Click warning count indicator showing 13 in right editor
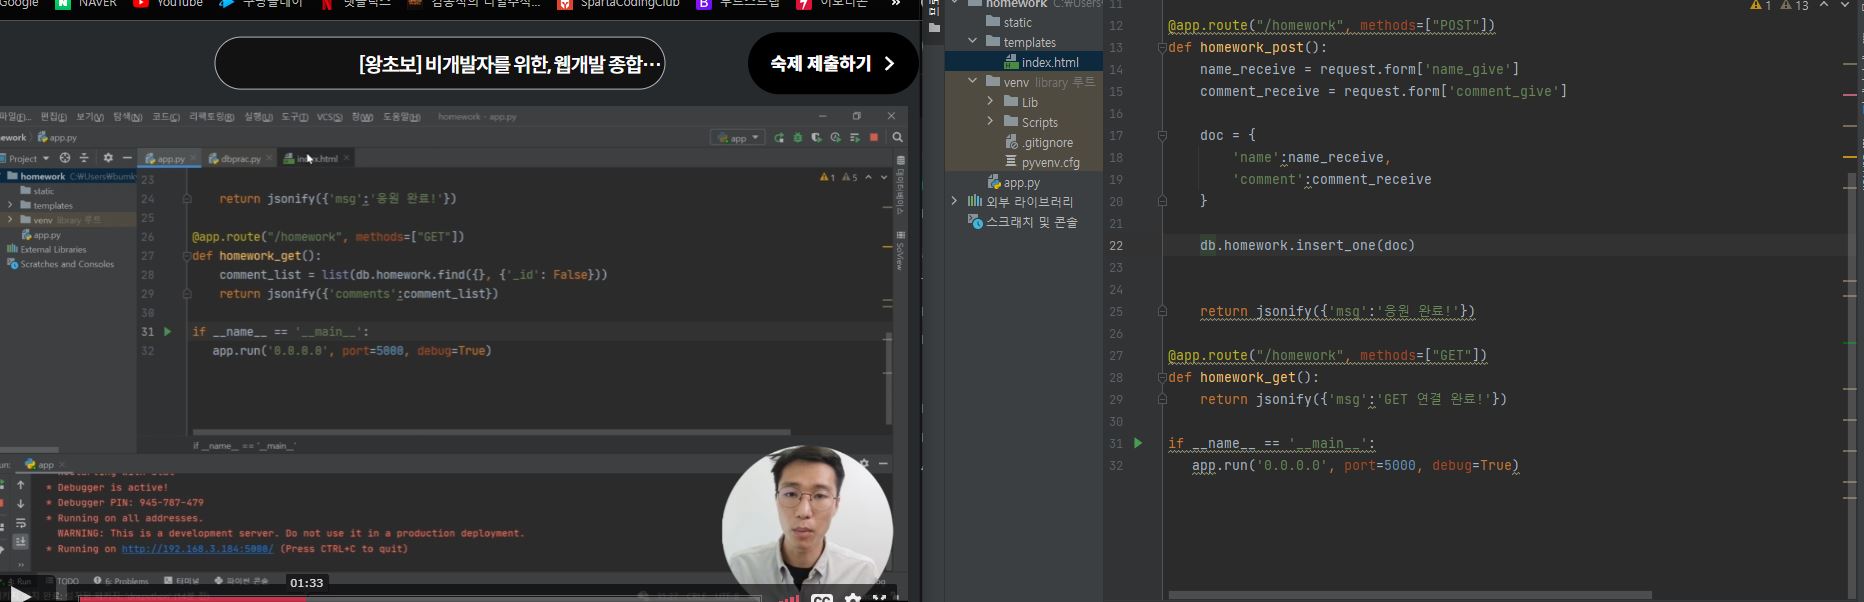The height and width of the screenshot is (602, 1864). [1795, 5]
